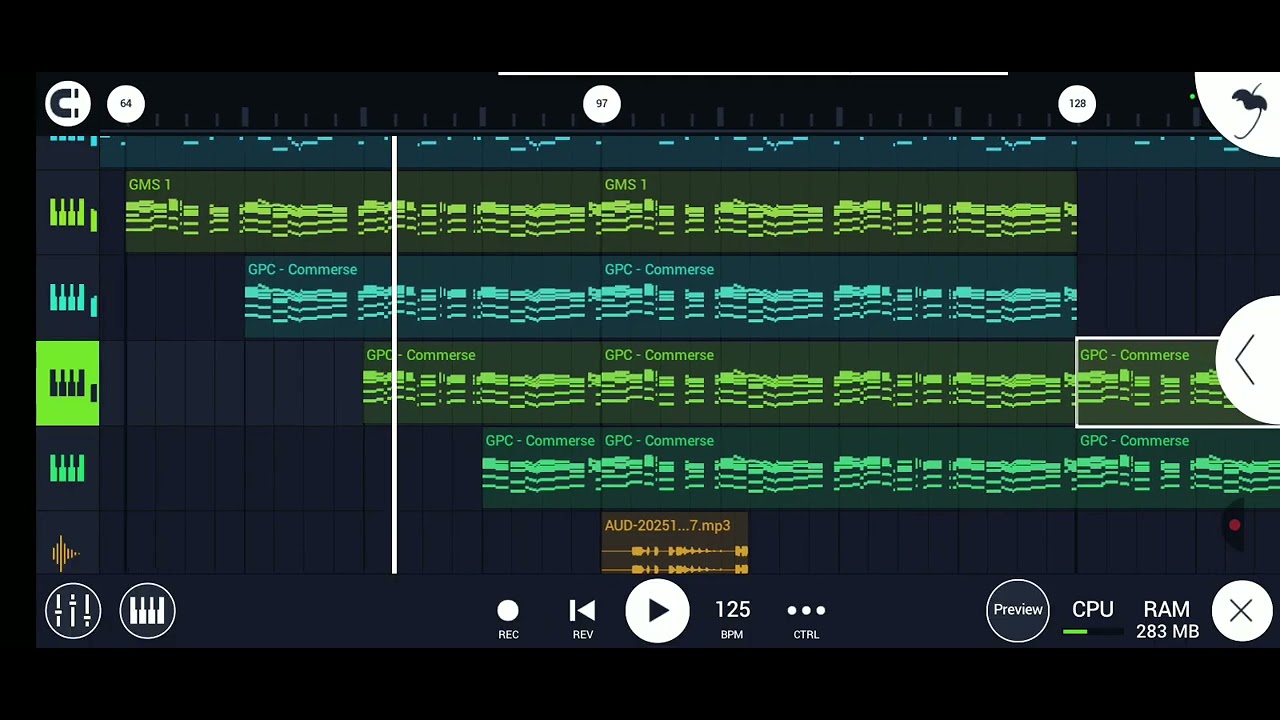Screen dimensions: 1280x720
Task: Toggle the snap magnet icon
Action: coord(68,103)
